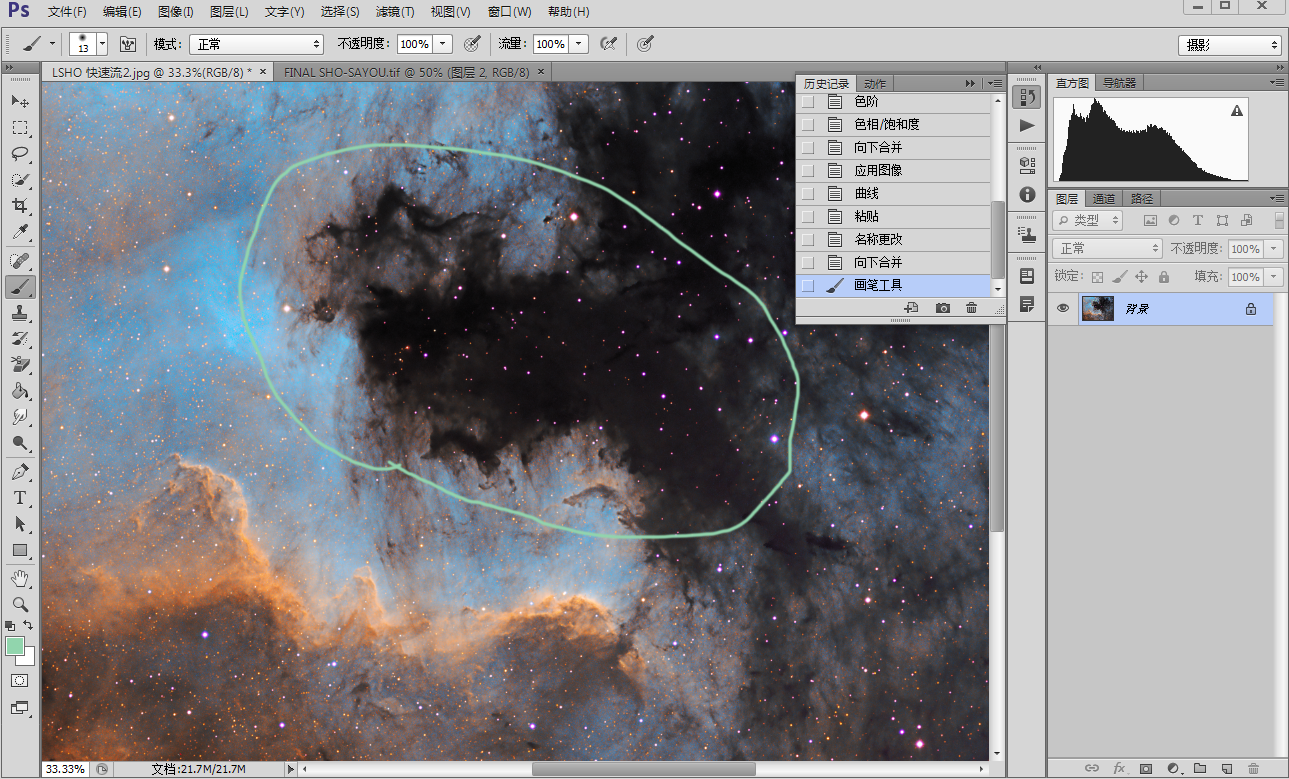Swap foreground and background colors
The image size is (1289, 779).
pyautogui.click(x=28, y=625)
